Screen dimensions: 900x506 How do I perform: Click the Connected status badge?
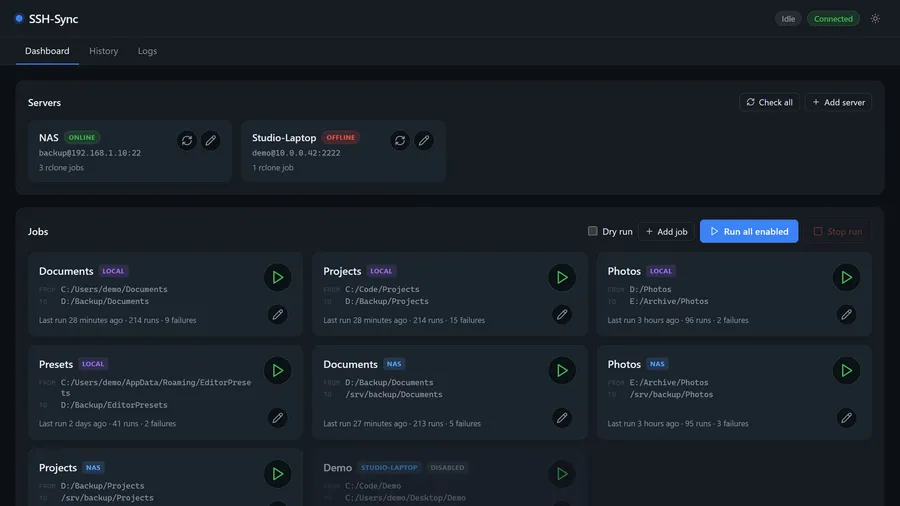833,19
